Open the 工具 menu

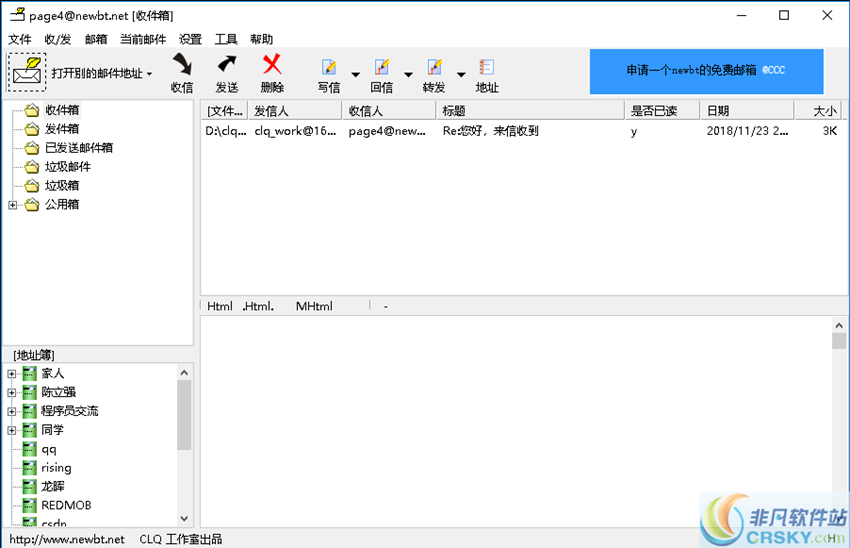coord(226,39)
